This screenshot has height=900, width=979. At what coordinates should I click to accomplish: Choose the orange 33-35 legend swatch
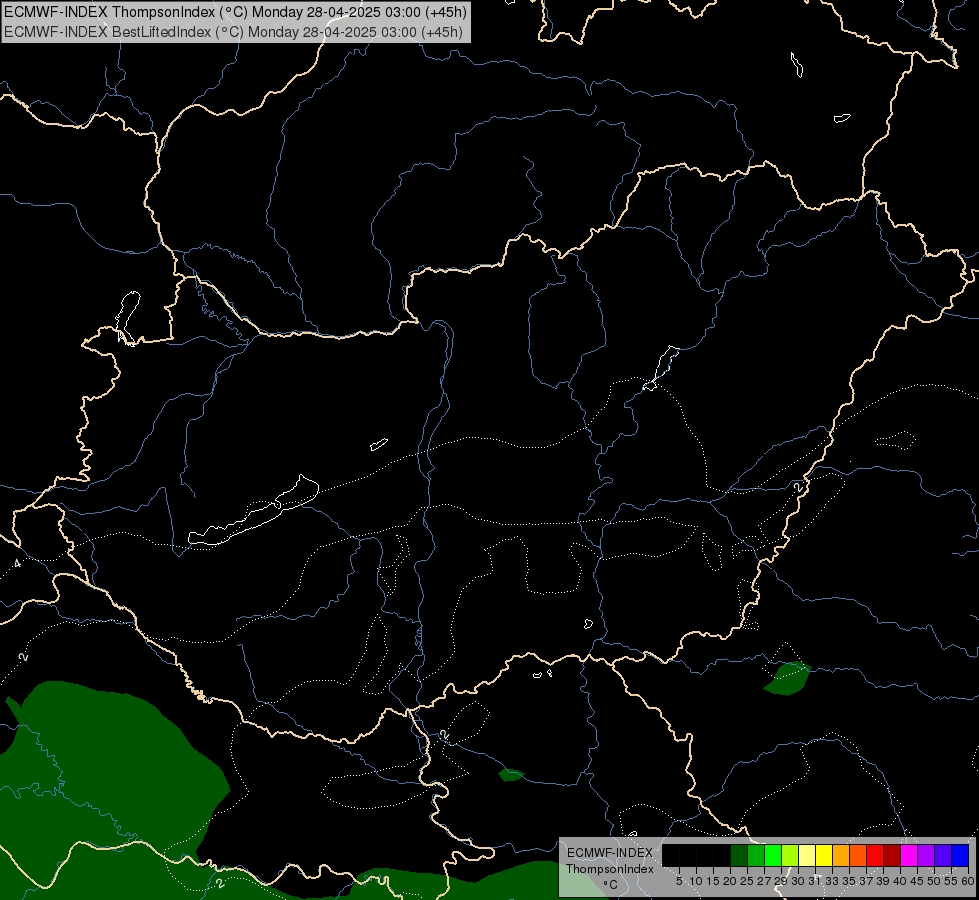click(841, 855)
